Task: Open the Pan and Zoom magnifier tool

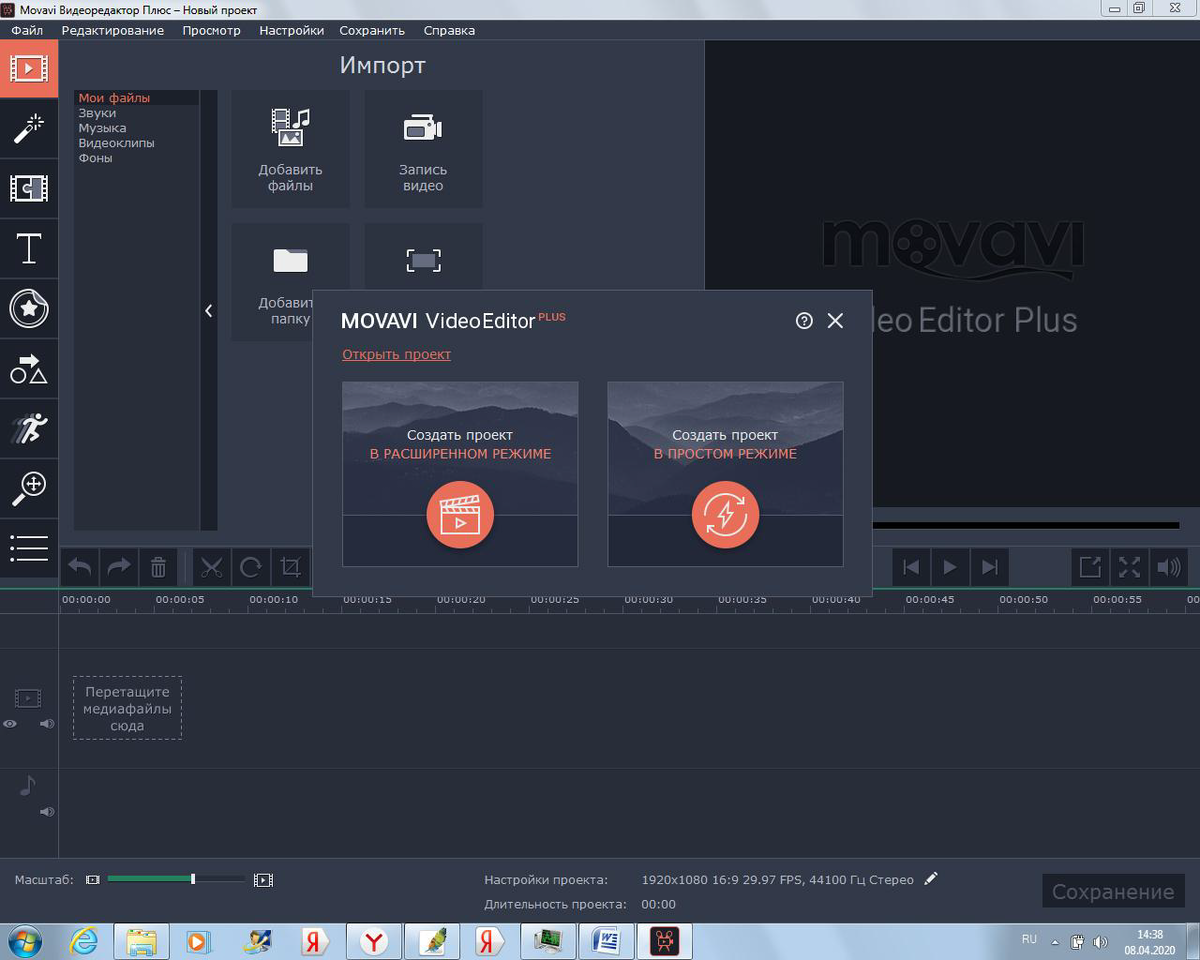Action: 29,487
